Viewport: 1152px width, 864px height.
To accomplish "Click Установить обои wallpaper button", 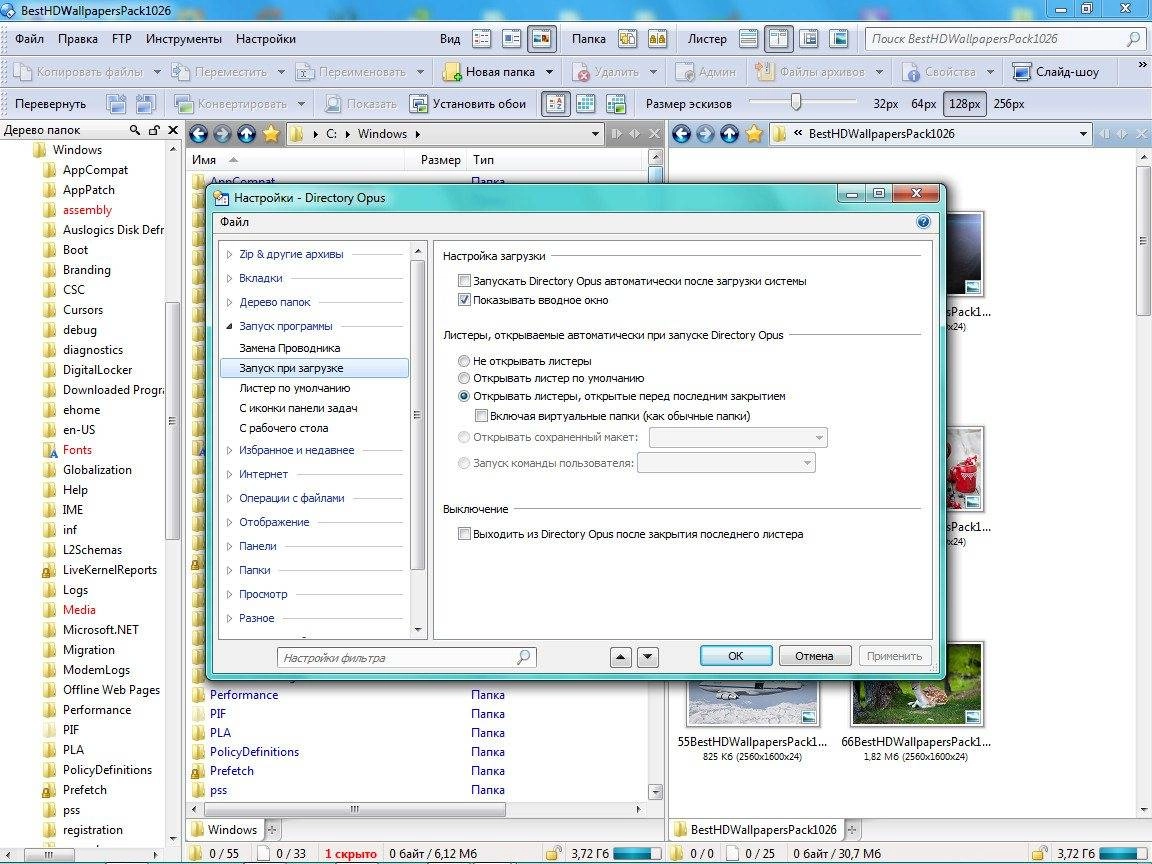I will coord(468,104).
